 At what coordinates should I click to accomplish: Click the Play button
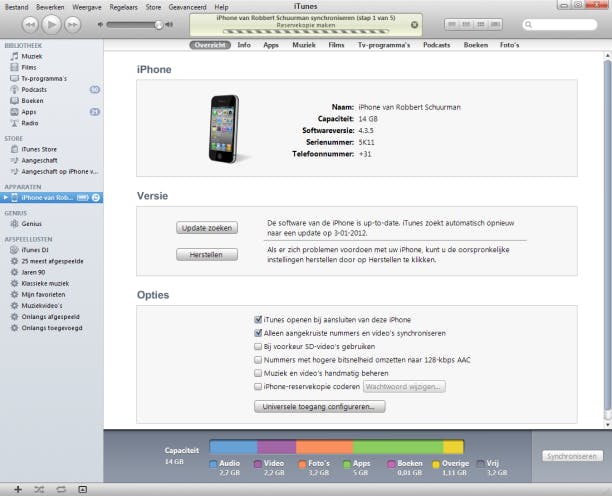tap(51, 24)
